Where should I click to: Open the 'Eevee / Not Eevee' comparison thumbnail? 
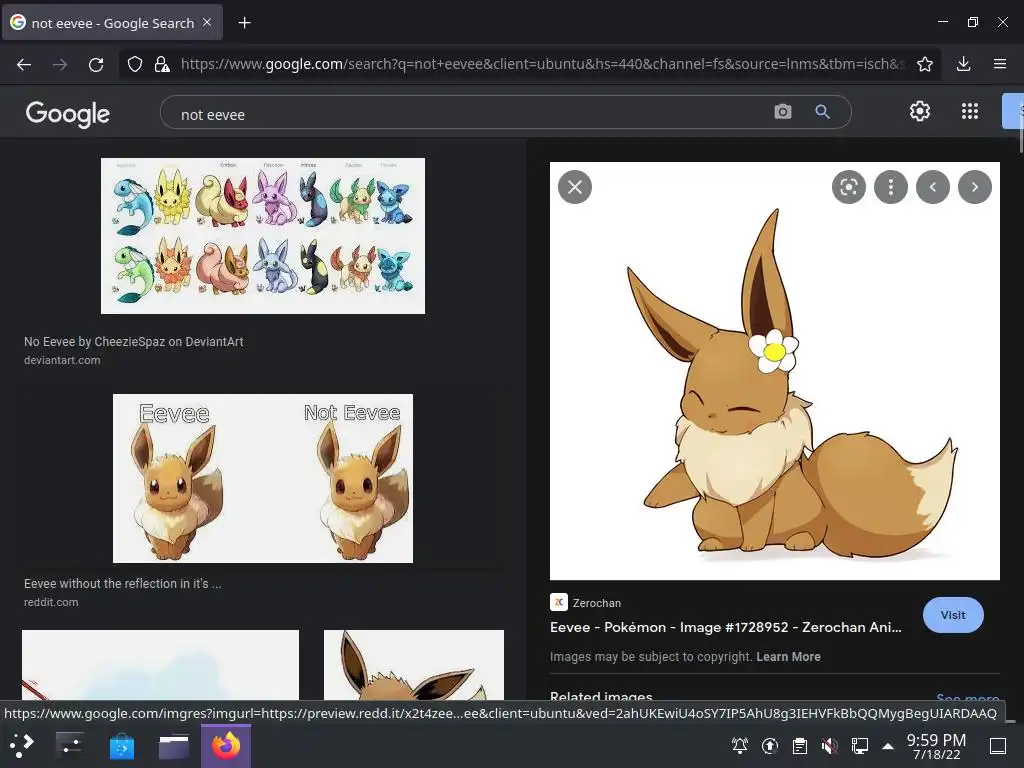tap(263, 478)
